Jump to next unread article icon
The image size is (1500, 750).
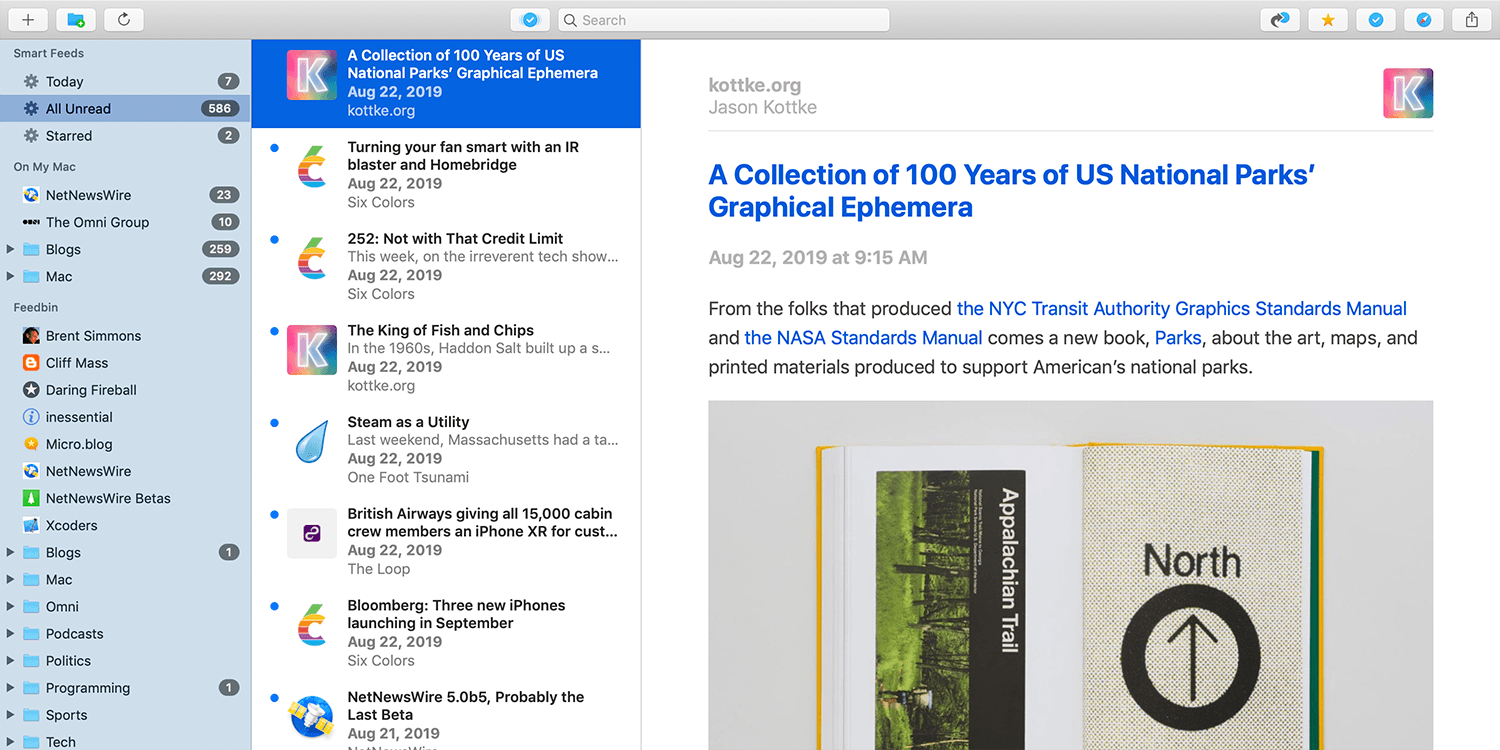click(1279, 19)
